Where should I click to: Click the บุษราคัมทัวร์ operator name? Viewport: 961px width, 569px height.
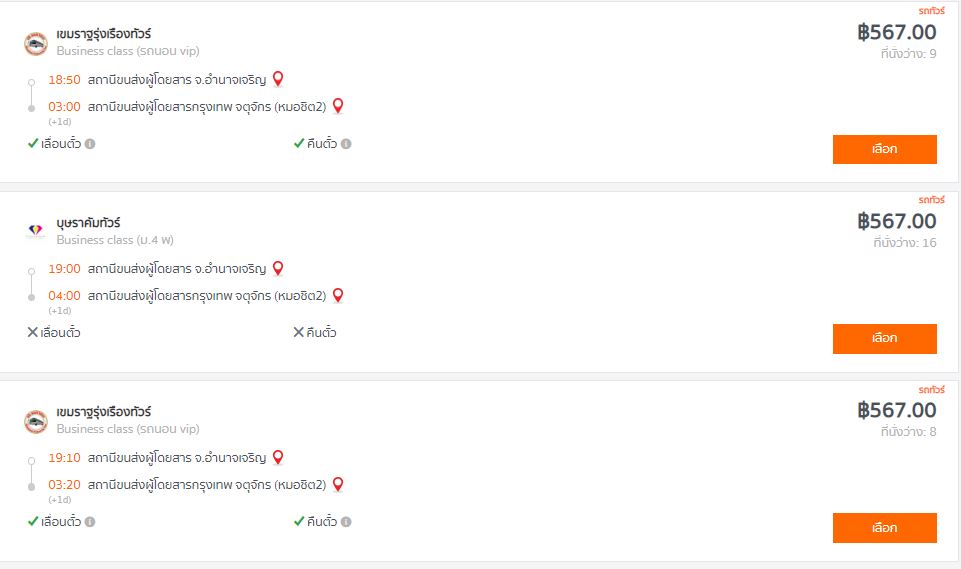[88, 223]
